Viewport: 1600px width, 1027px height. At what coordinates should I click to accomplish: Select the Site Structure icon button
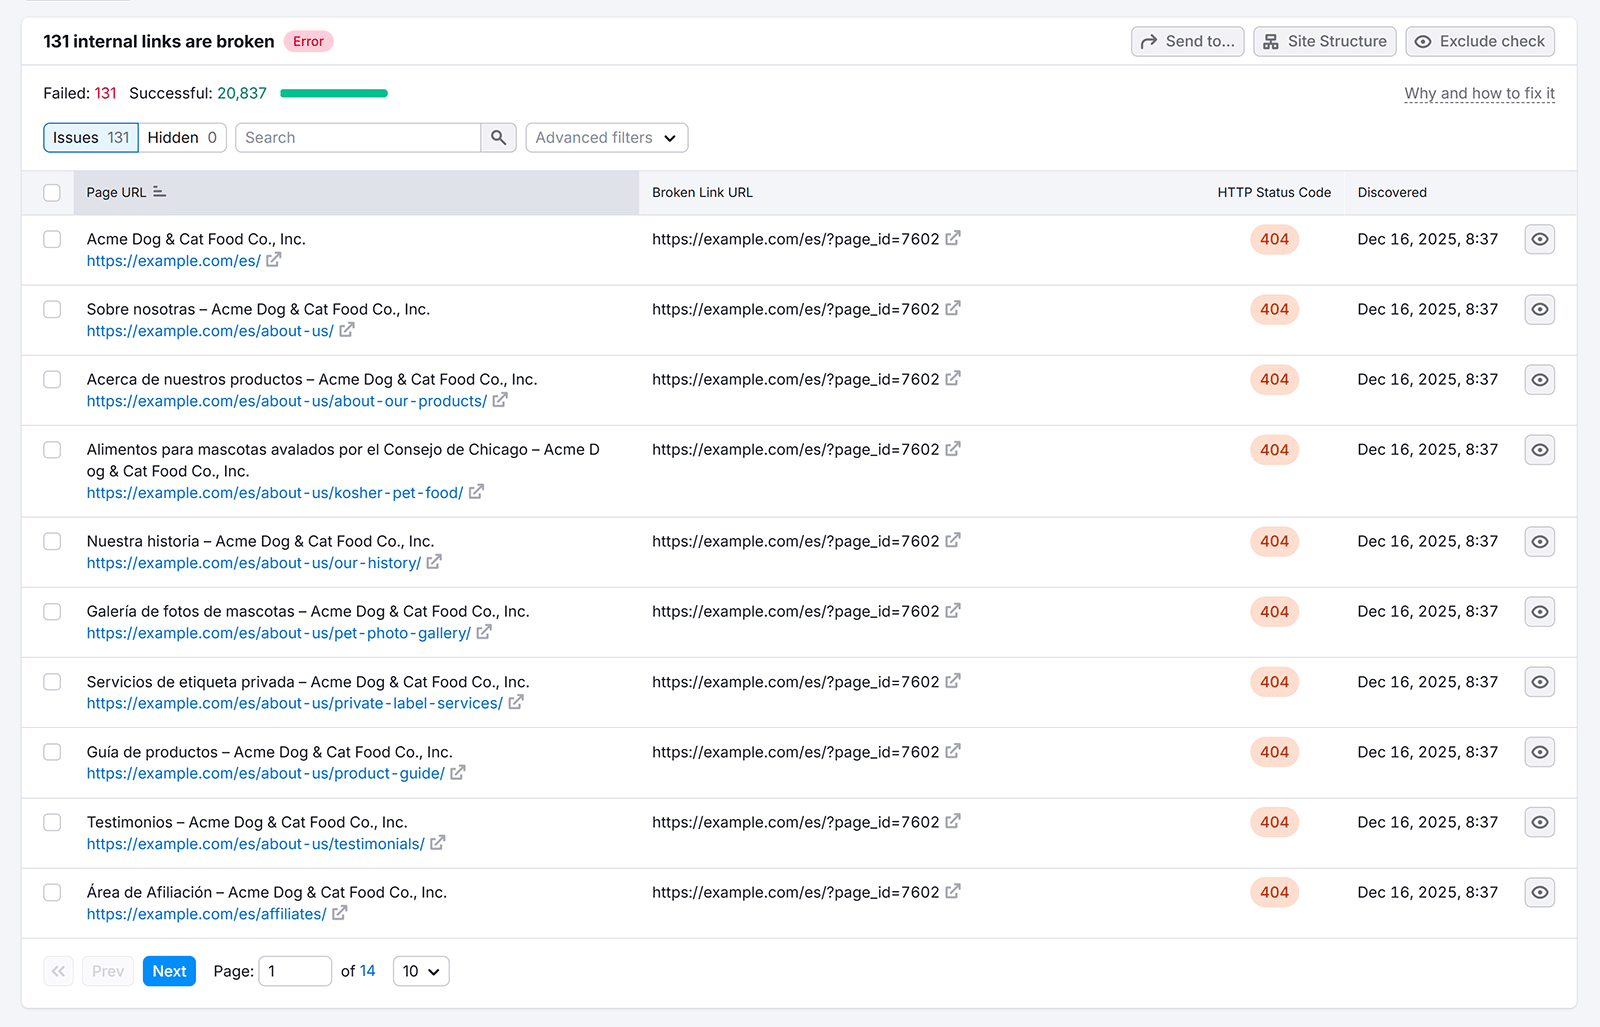click(1271, 41)
